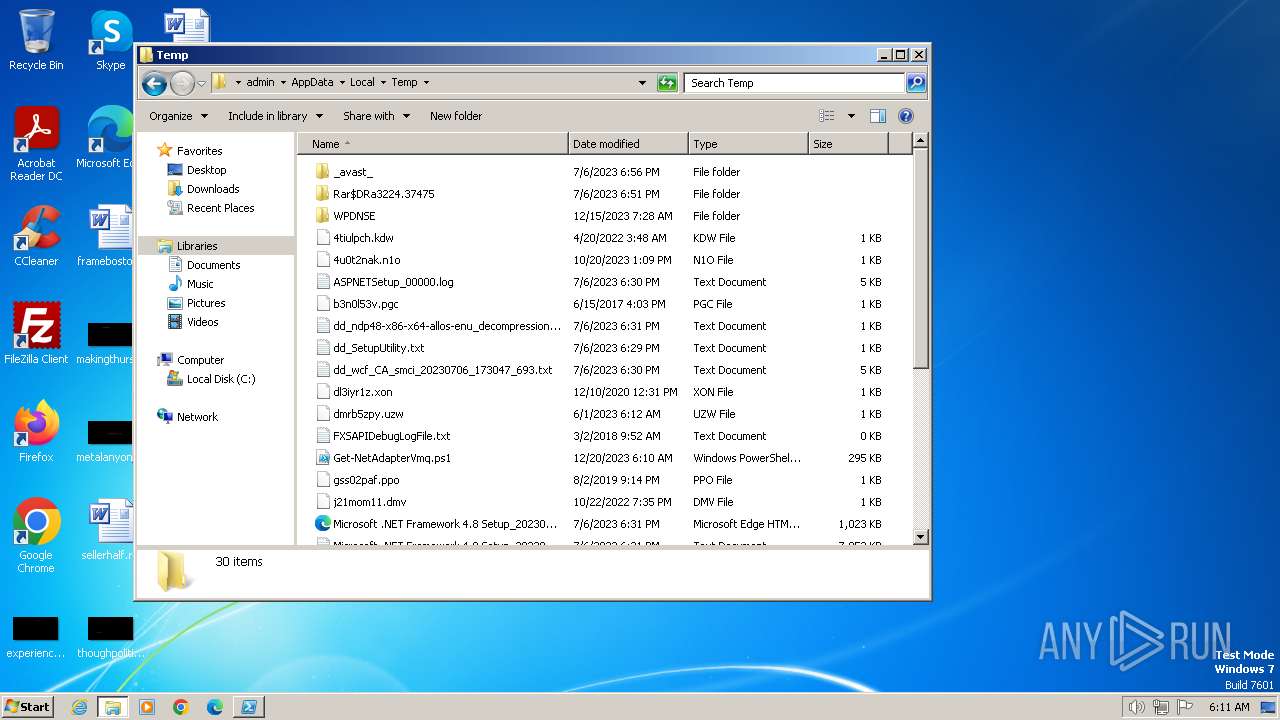
Task: Expand the Temp breadcrumb arrow
Action: coord(426,83)
